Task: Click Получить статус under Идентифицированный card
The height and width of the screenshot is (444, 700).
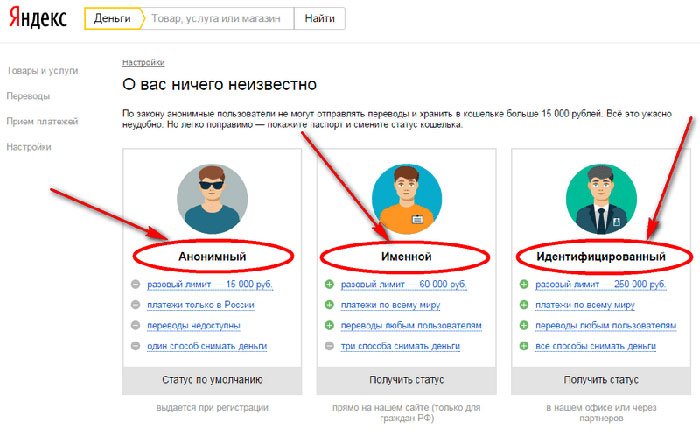Action: coord(601,380)
